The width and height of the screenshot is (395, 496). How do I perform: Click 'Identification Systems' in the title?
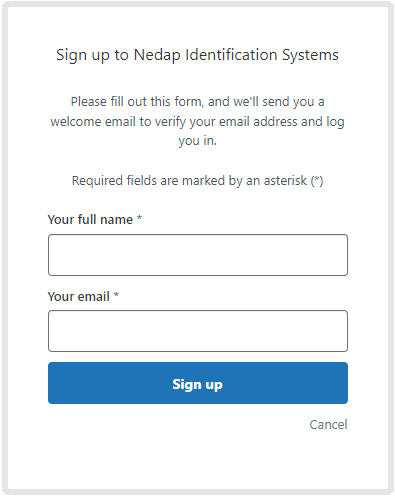[262, 55]
